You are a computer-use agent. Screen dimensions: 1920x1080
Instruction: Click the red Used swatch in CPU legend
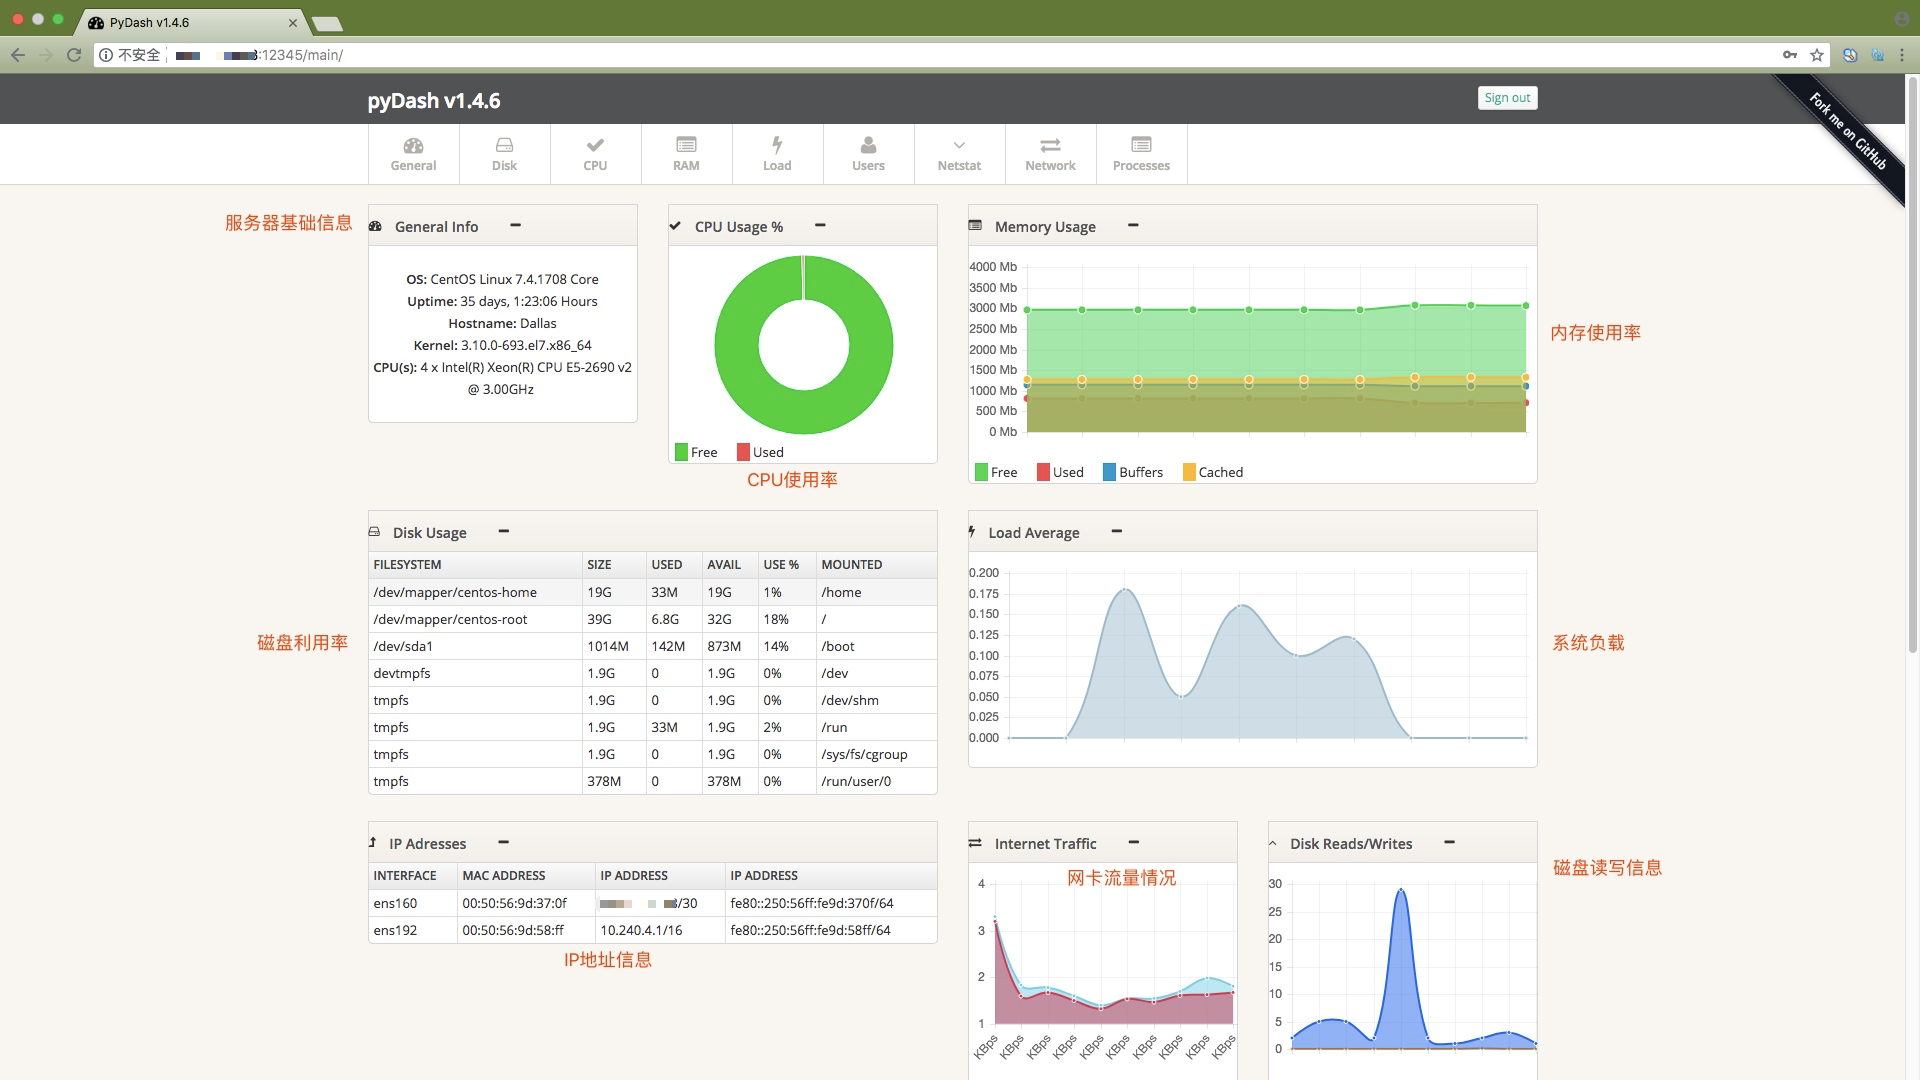743,452
